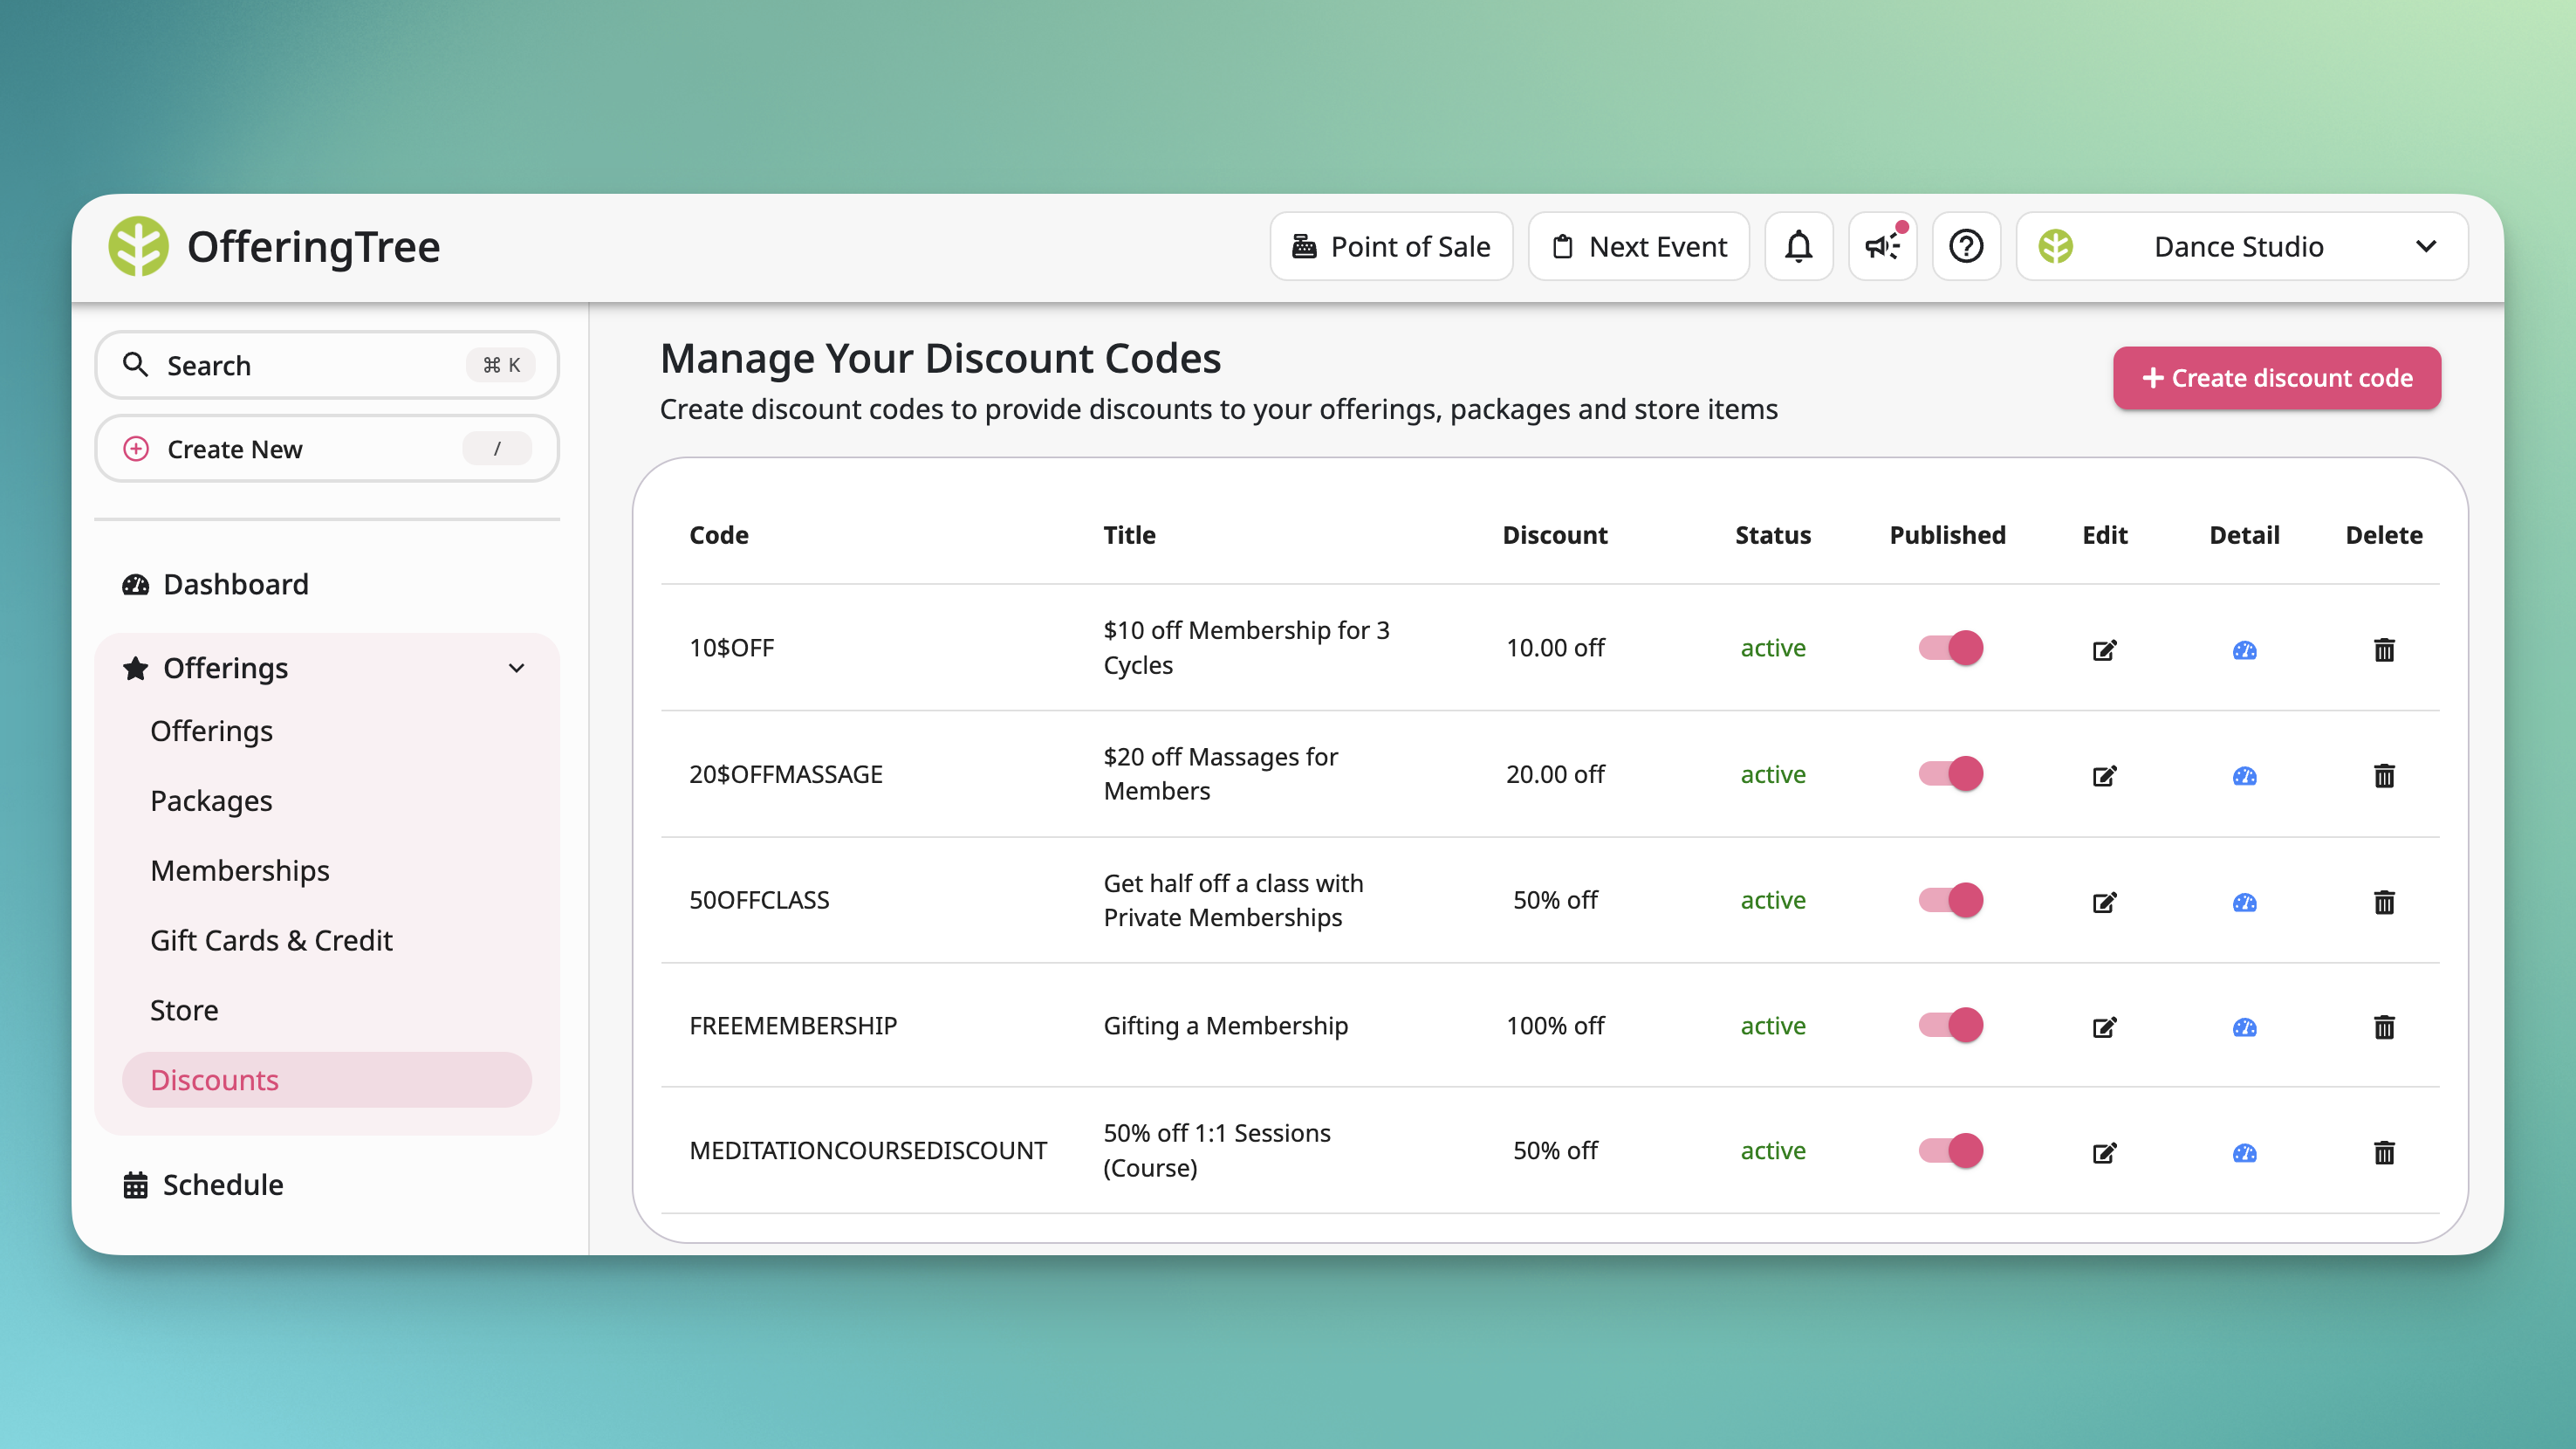Toggle published switch for 20$OFFMASSAGE
Screen dimensions: 2576x1449
[1950, 774]
